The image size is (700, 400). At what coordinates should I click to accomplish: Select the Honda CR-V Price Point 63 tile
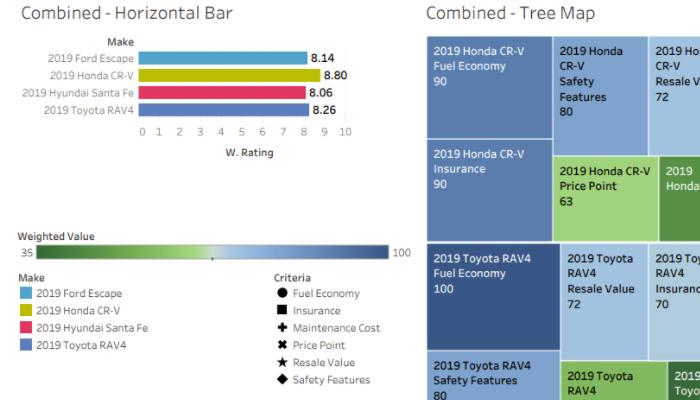click(606, 199)
